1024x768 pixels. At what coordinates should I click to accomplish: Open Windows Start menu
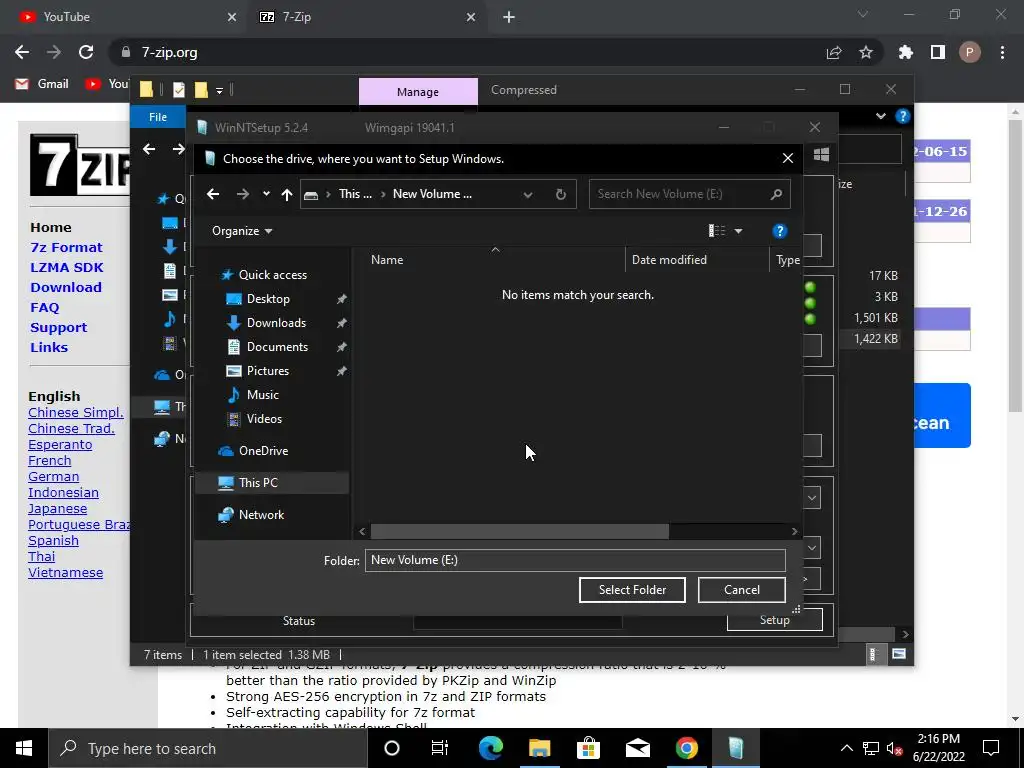[24, 748]
